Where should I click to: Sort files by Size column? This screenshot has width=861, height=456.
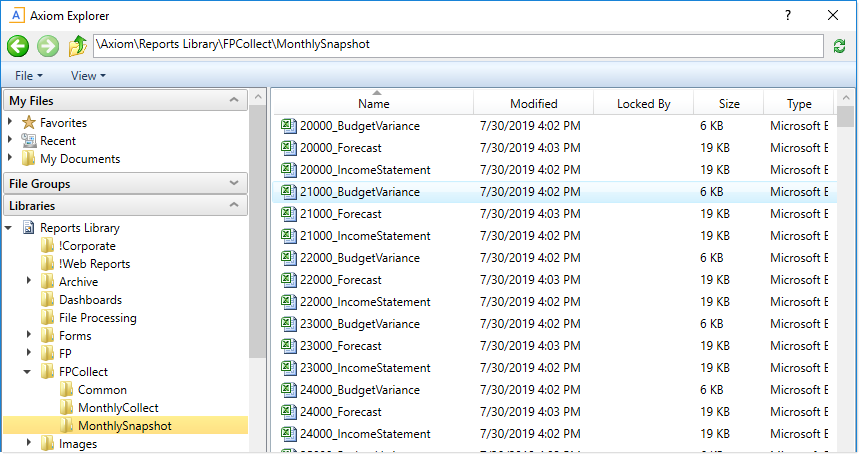[x=729, y=104]
